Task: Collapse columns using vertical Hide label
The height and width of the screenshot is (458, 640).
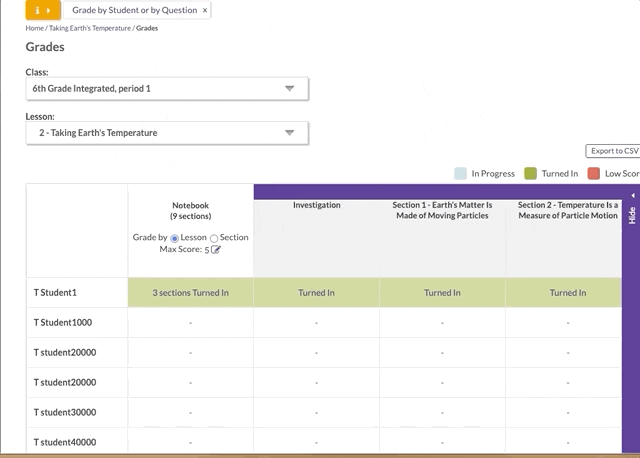Action: pyautogui.click(x=631, y=215)
